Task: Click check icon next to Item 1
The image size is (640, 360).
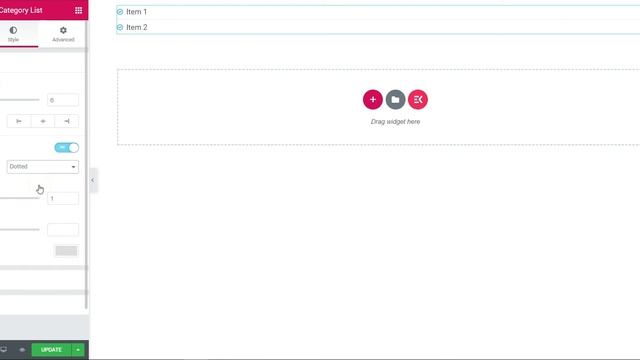Action: click(120, 12)
